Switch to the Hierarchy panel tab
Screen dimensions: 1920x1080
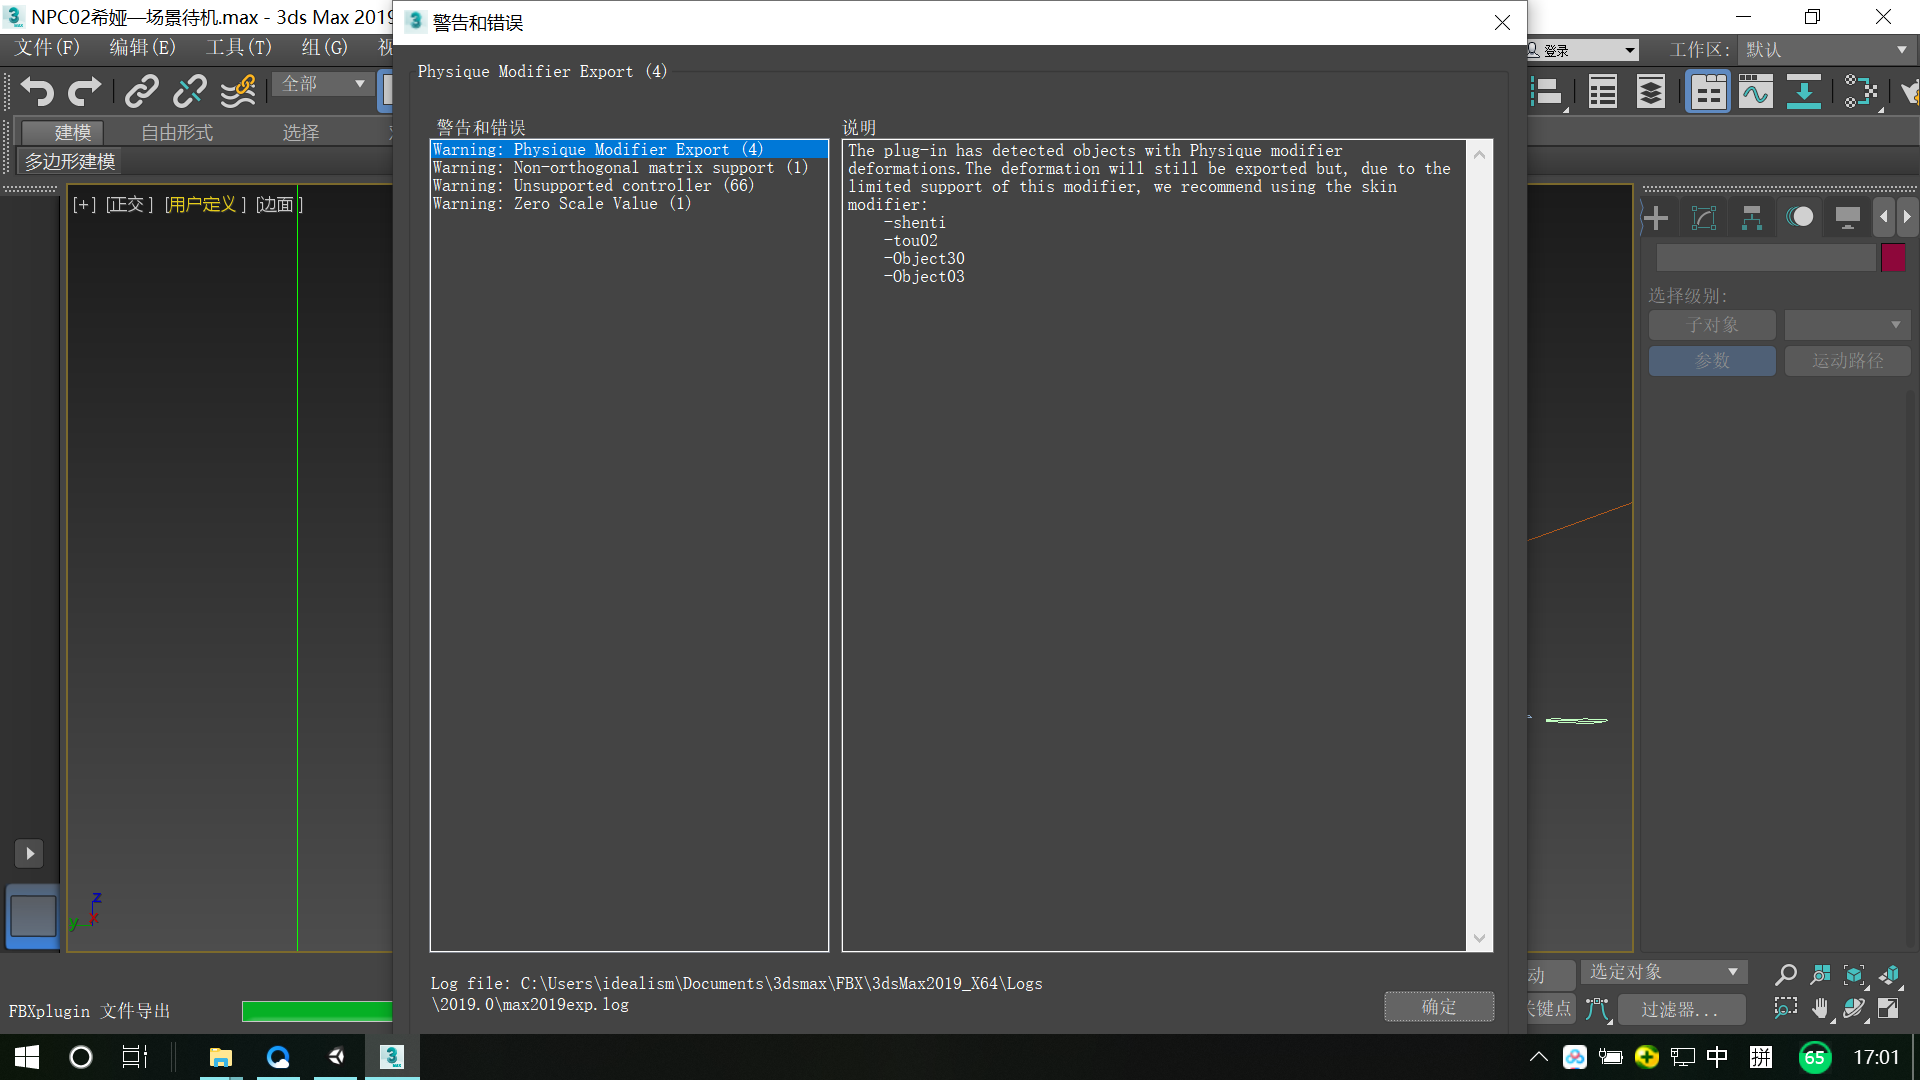1752,218
